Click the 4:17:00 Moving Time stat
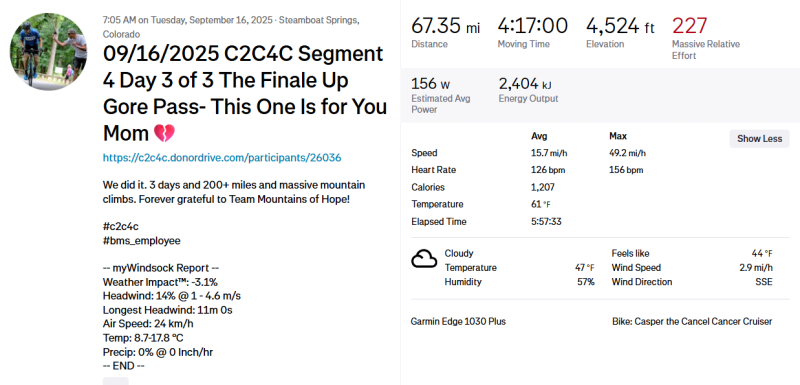 [x=532, y=33]
